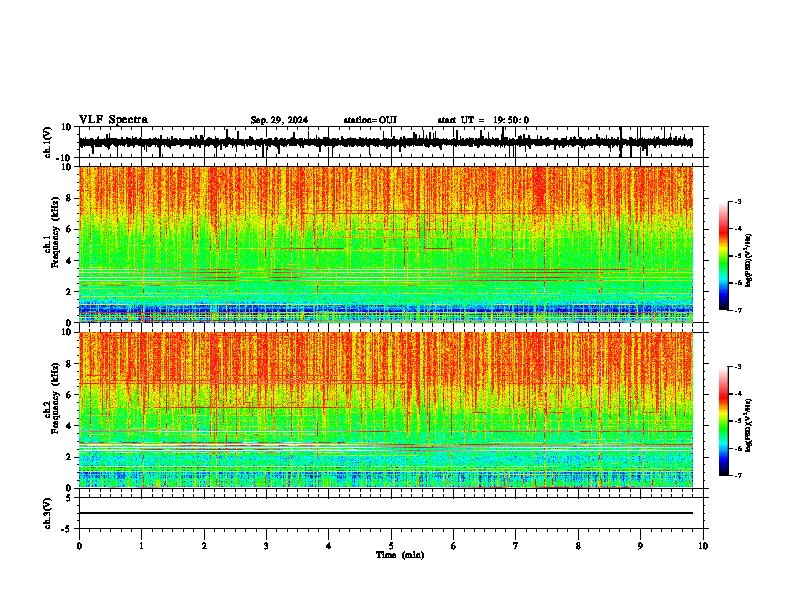Click inside the ch.2 spectrogram panel
This screenshot has height=612, width=792.
point(386,410)
